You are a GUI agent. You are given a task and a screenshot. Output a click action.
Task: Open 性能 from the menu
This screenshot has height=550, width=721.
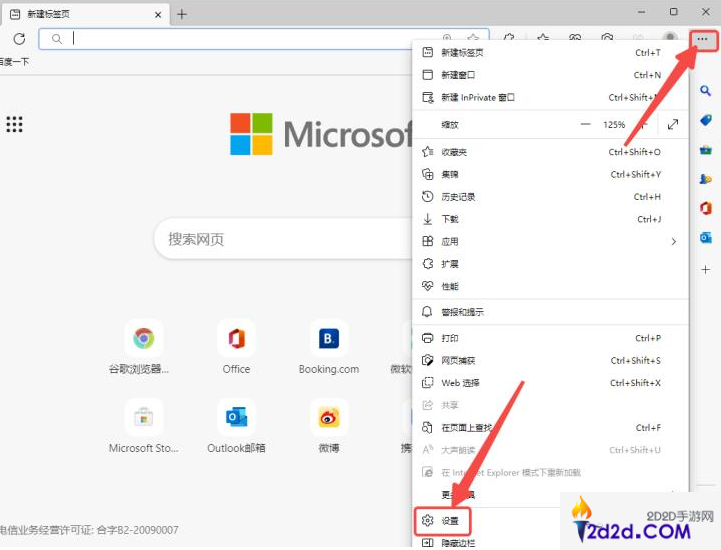(550, 286)
